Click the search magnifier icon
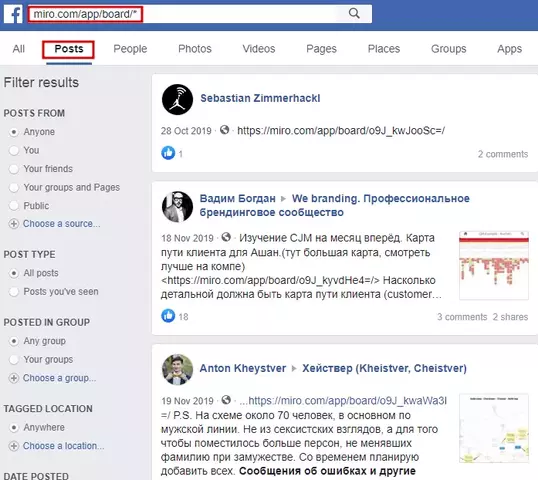 354,13
